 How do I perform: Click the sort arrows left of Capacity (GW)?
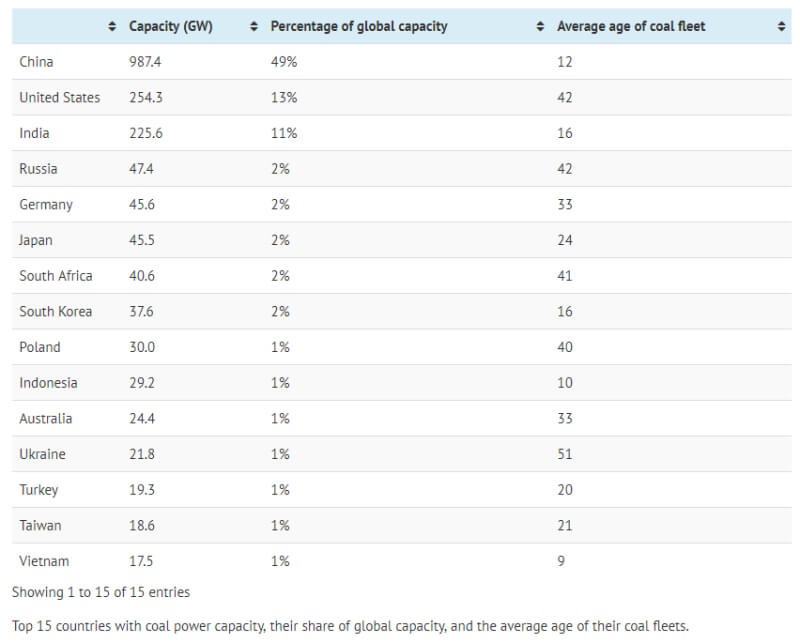[113, 26]
